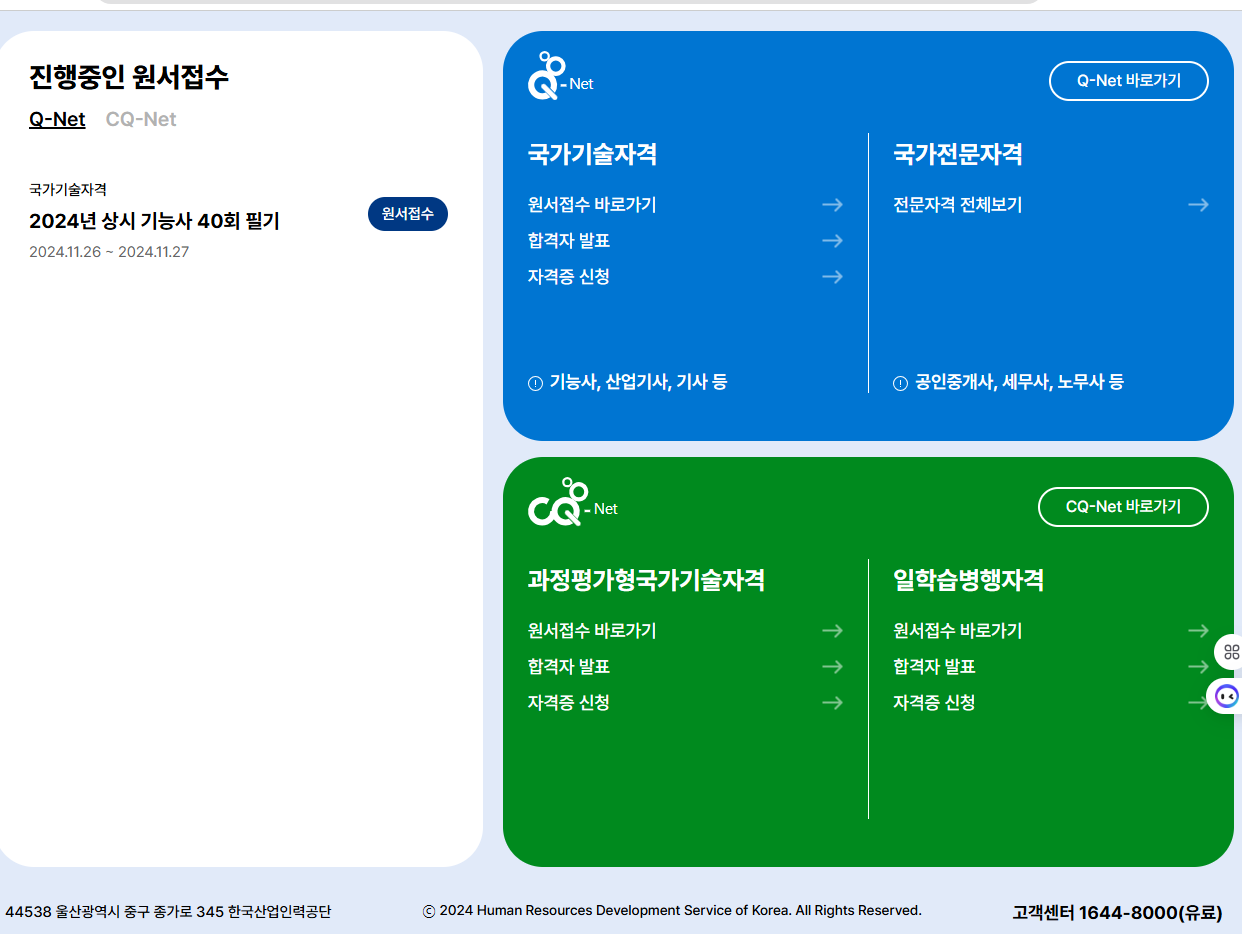The width and height of the screenshot is (1242, 934).
Task: Switch to the CQ-Net tab
Action: (x=141, y=119)
